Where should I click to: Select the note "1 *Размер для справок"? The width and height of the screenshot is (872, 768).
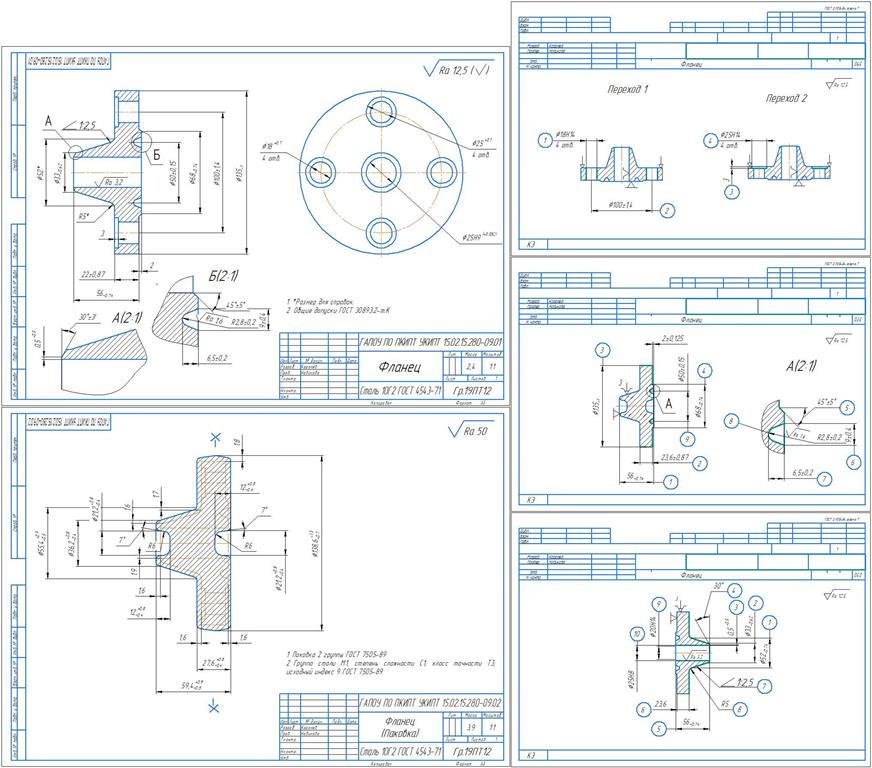(x=320, y=301)
